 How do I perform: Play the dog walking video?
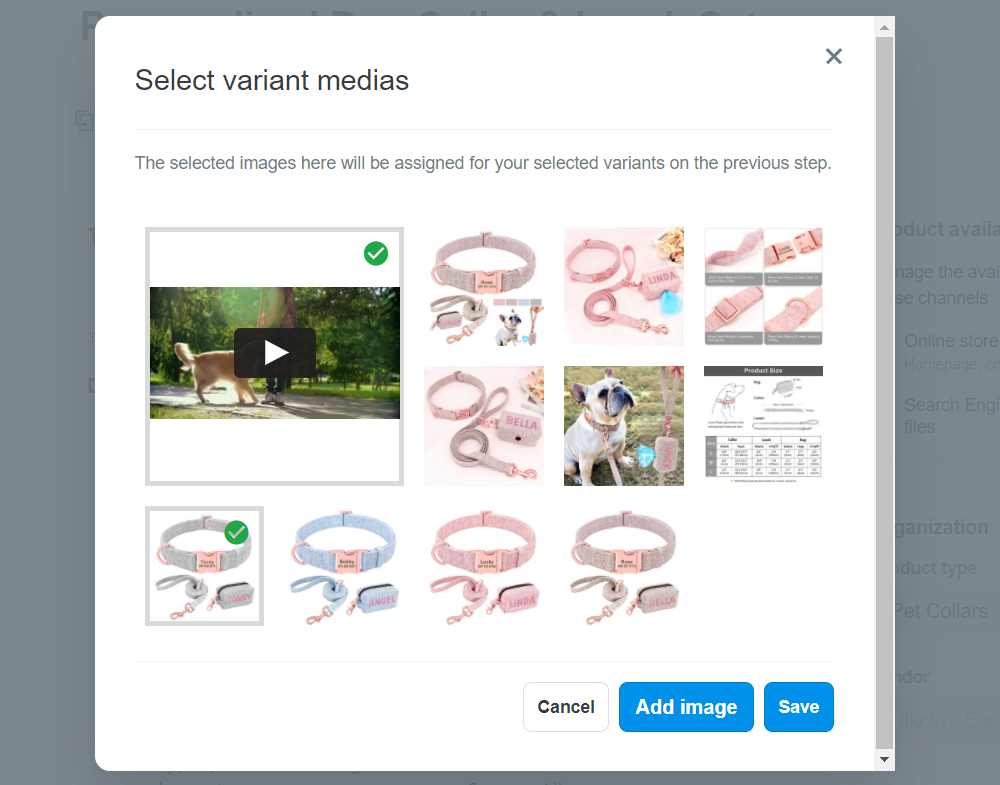pyautogui.click(x=275, y=352)
